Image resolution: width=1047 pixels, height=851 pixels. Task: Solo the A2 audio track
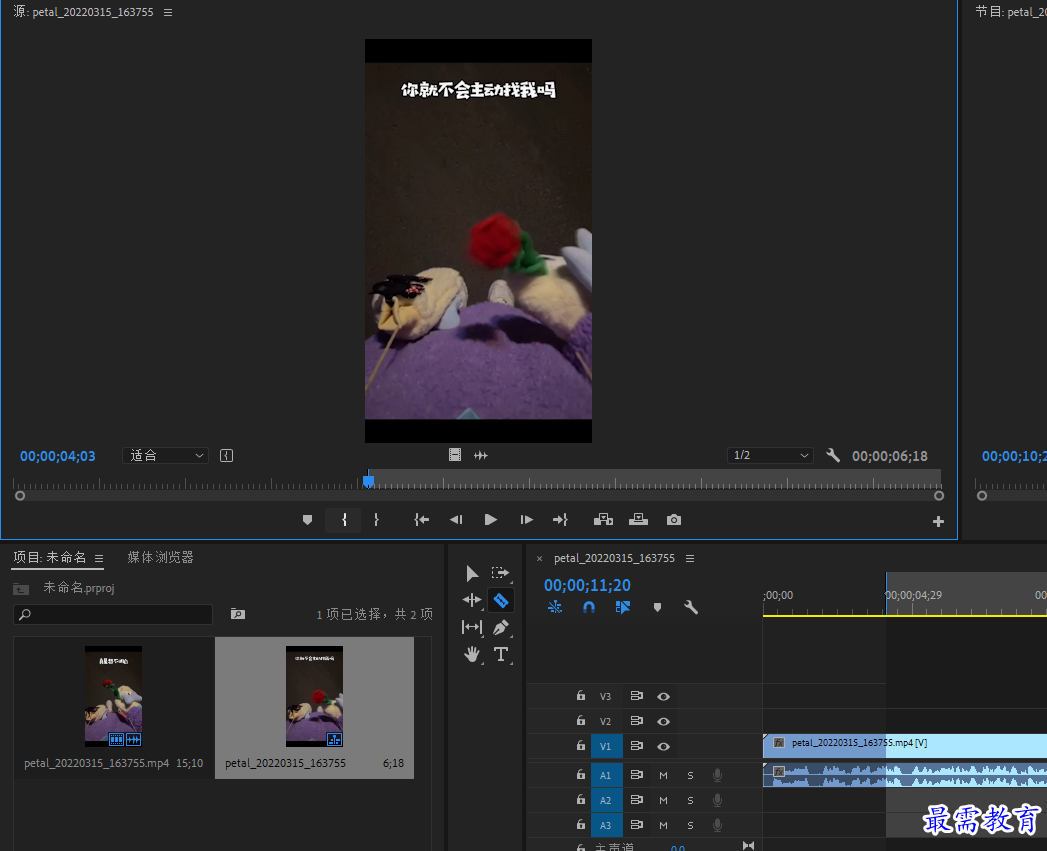point(690,800)
